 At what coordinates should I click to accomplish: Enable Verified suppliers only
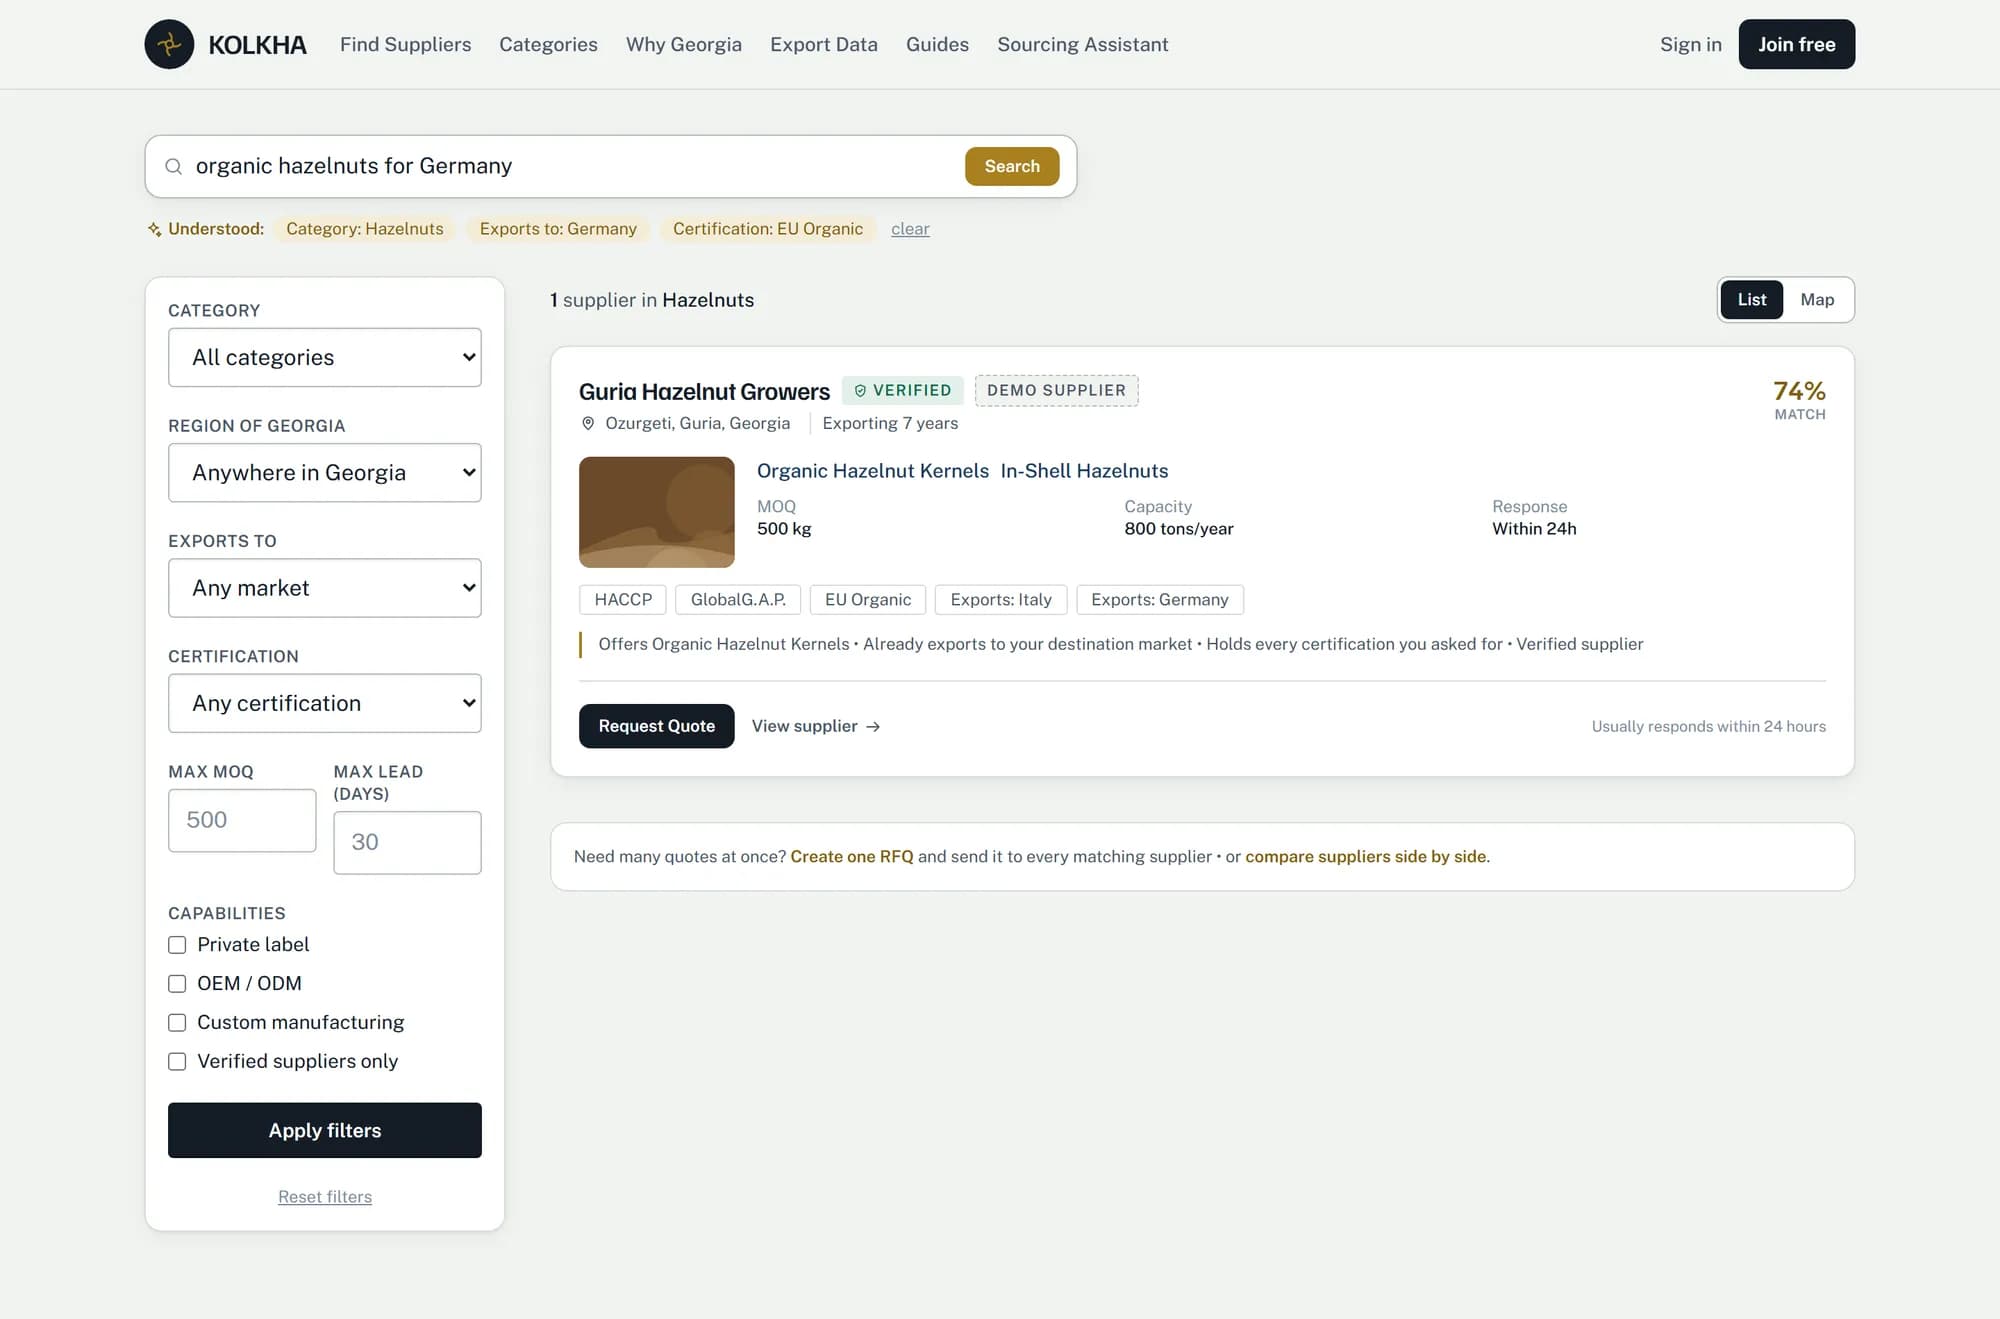pyautogui.click(x=177, y=1062)
